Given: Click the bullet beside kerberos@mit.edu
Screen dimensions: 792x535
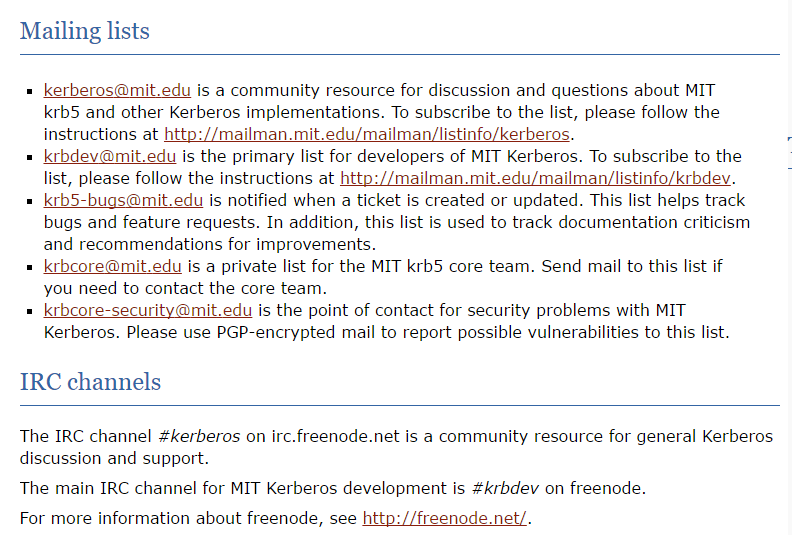Looking at the screenshot, I should pos(30,91).
